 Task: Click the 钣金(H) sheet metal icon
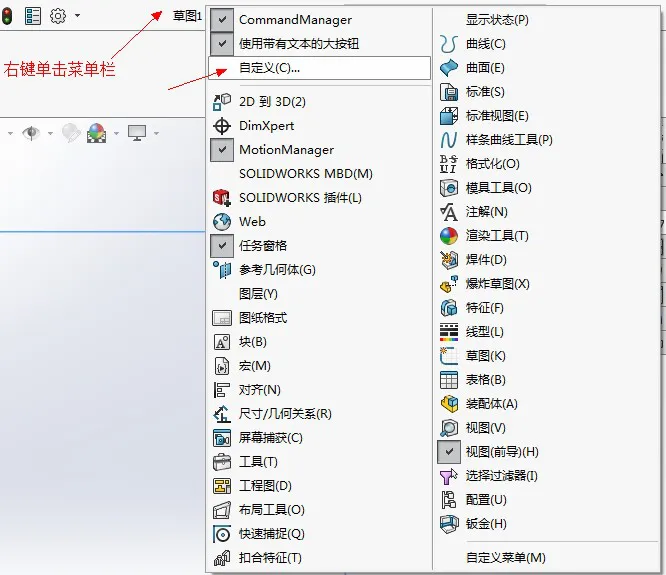[x=449, y=524]
